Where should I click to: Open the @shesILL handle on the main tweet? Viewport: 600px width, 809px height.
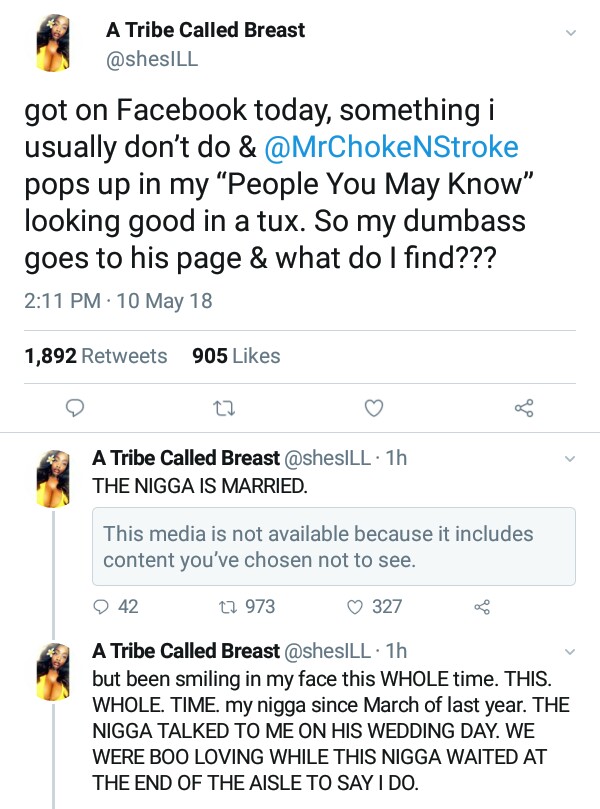pos(152,58)
